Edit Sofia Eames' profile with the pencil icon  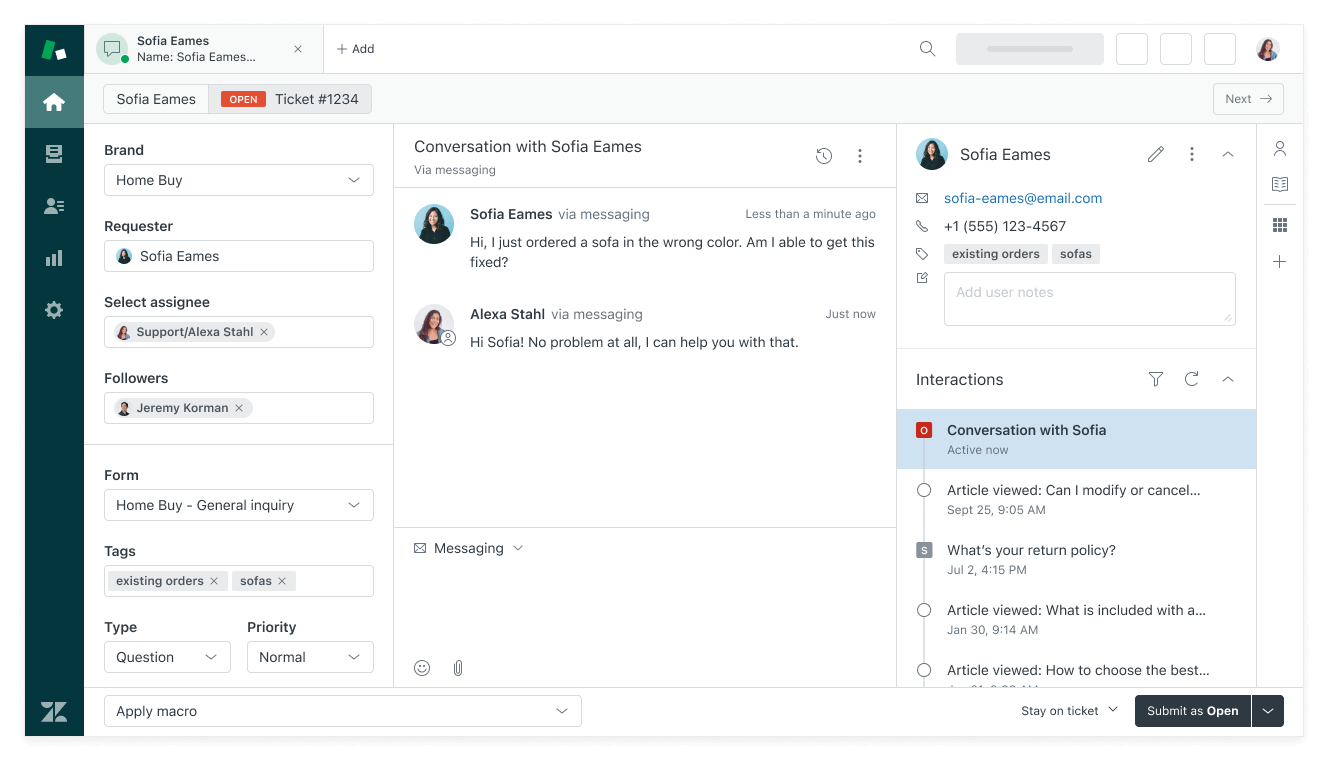(x=1156, y=154)
